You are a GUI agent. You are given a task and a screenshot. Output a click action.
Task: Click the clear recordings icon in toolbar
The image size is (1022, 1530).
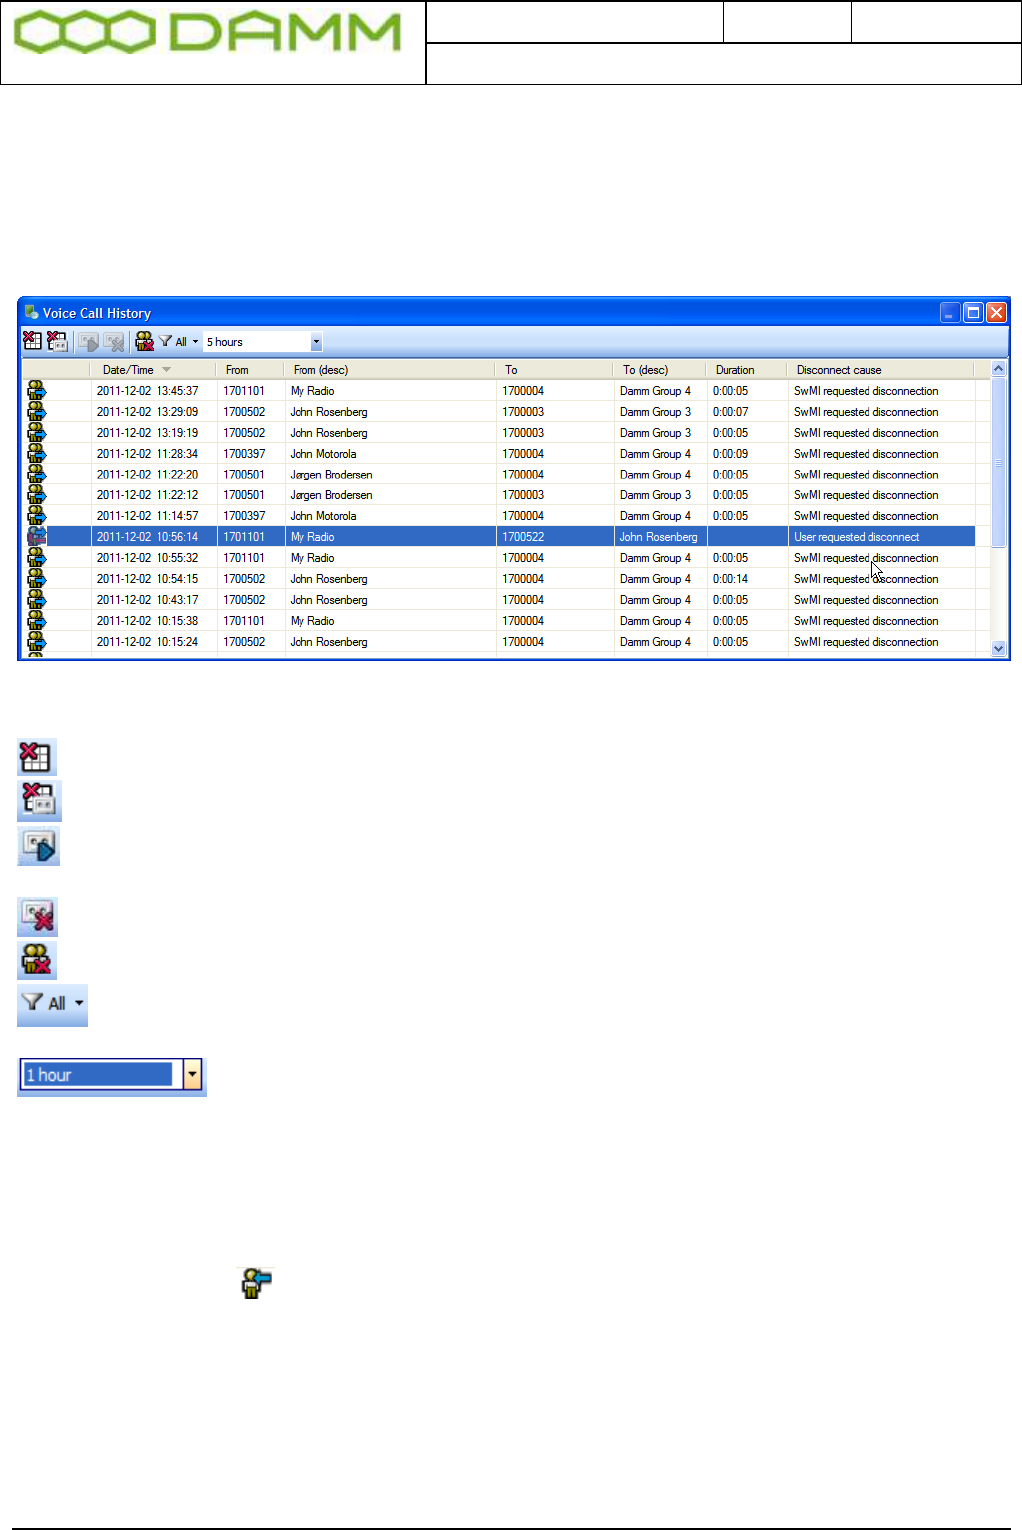click(x=57, y=342)
